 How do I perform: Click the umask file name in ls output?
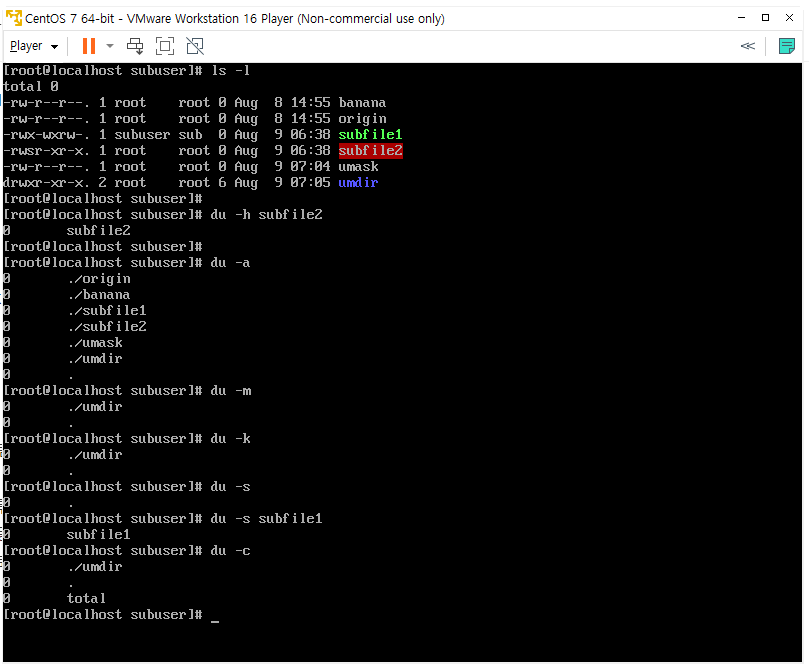[358, 167]
